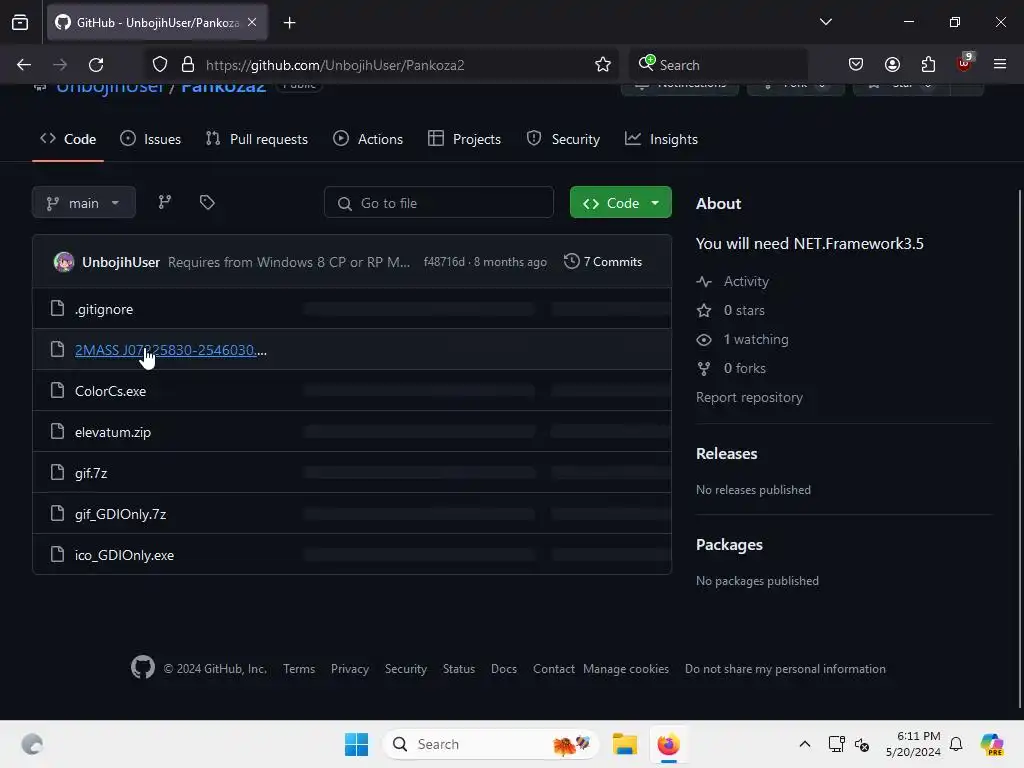The height and width of the screenshot is (768, 1024).
Task: View tags with the tag icon
Action: pyautogui.click(x=207, y=202)
